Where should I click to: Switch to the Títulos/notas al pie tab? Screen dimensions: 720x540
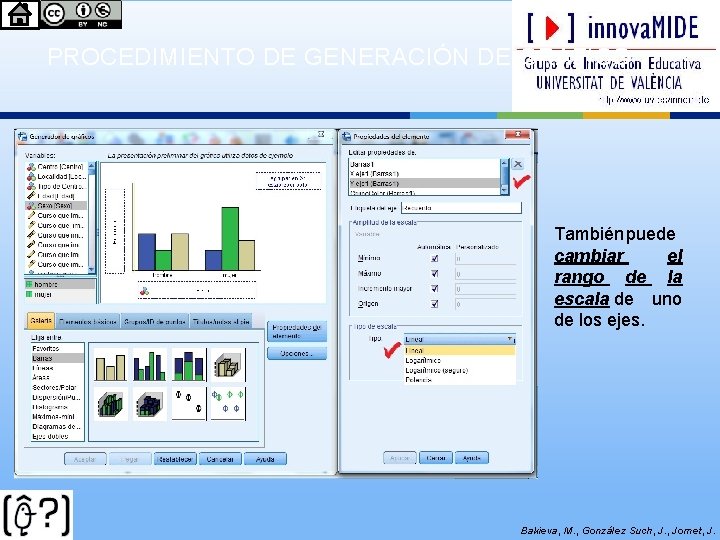tap(221, 322)
